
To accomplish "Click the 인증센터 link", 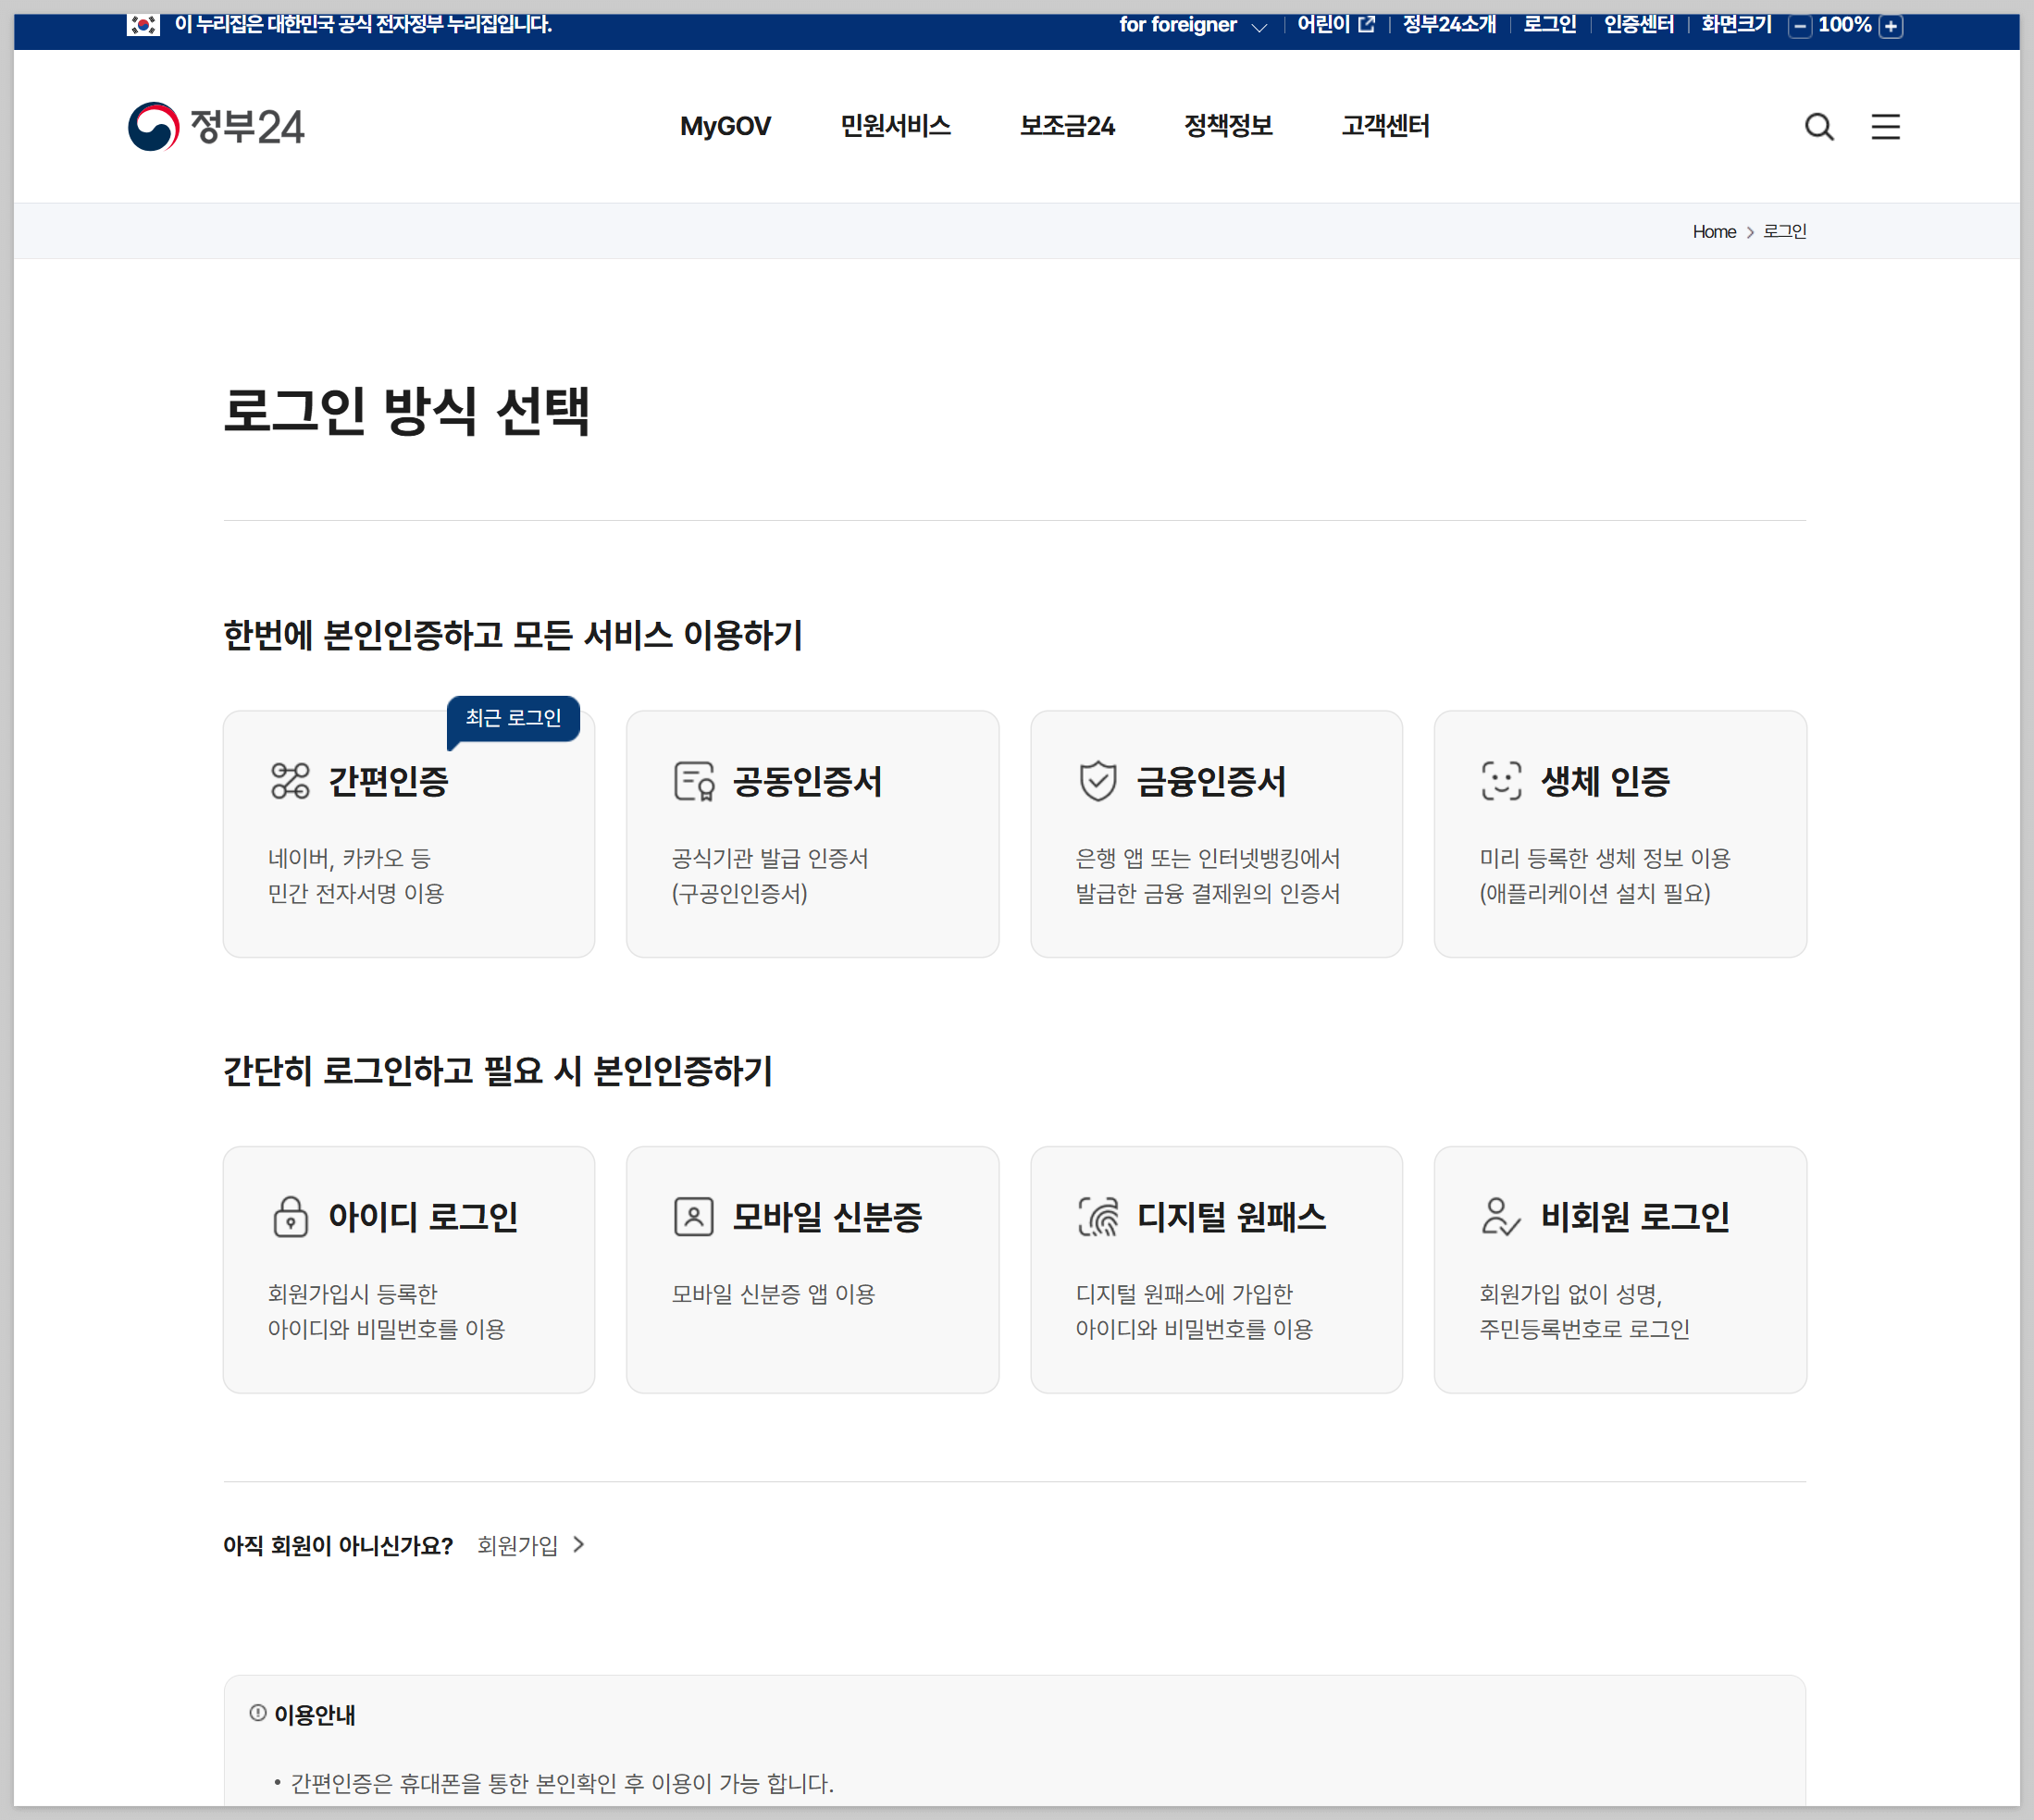I will (x=1638, y=24).
